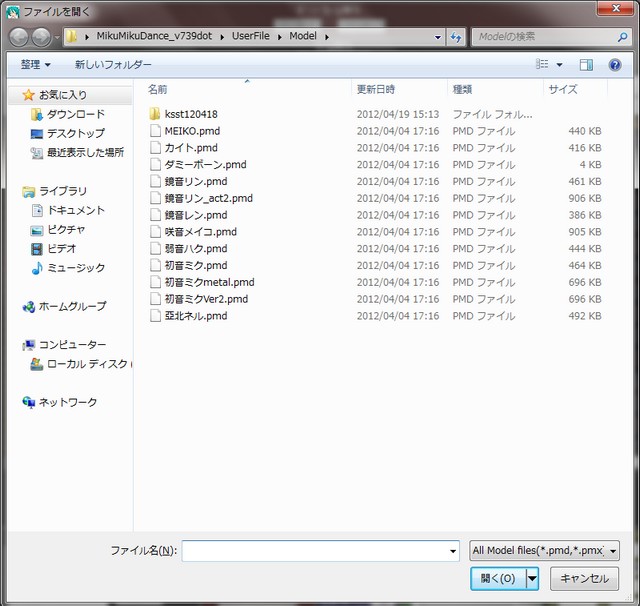The height and width of the screenshot is (606, 640).
Task: Click the 4 KB size cell
Action: (x=590, y=164)
